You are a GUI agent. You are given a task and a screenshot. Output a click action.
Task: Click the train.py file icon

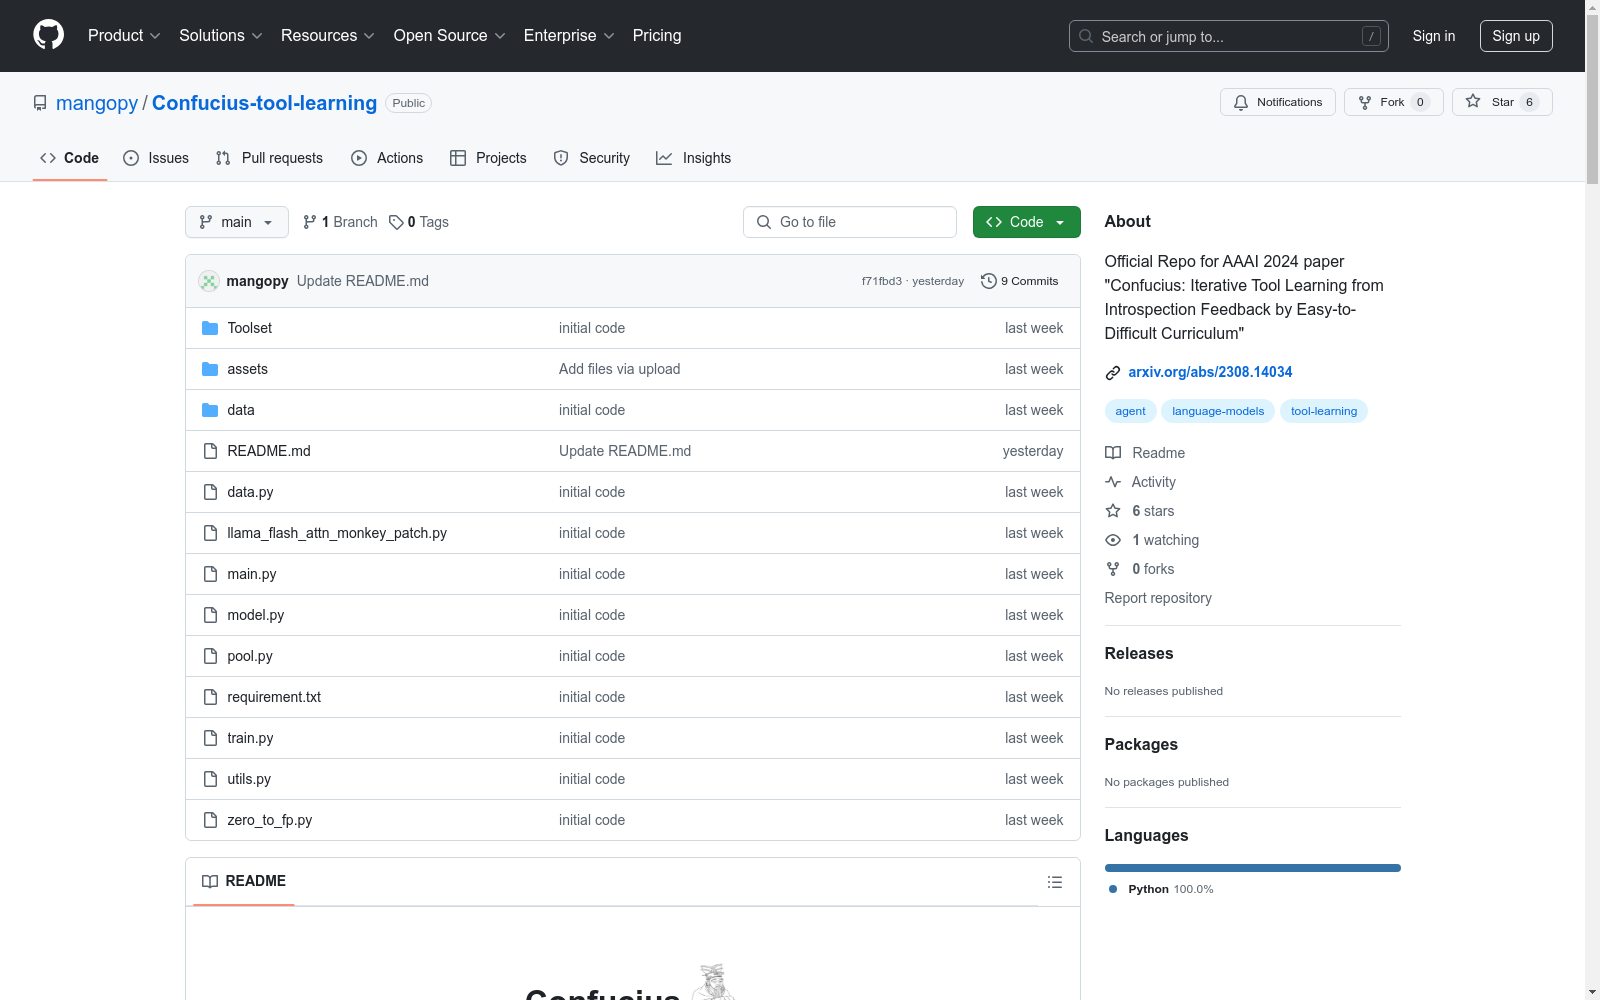210,738
